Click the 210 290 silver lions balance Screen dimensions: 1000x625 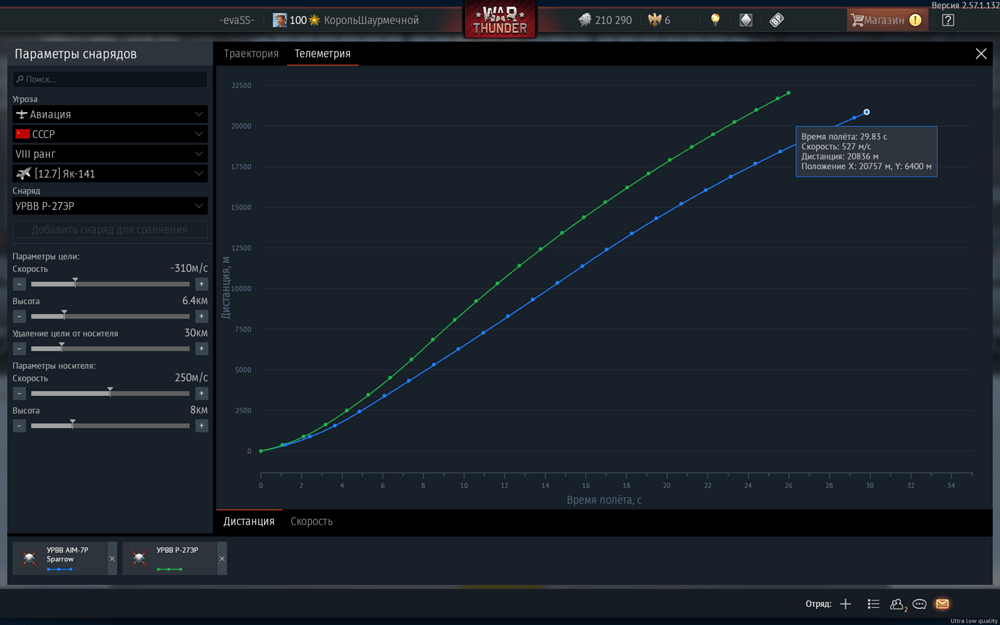coord(613,20)
